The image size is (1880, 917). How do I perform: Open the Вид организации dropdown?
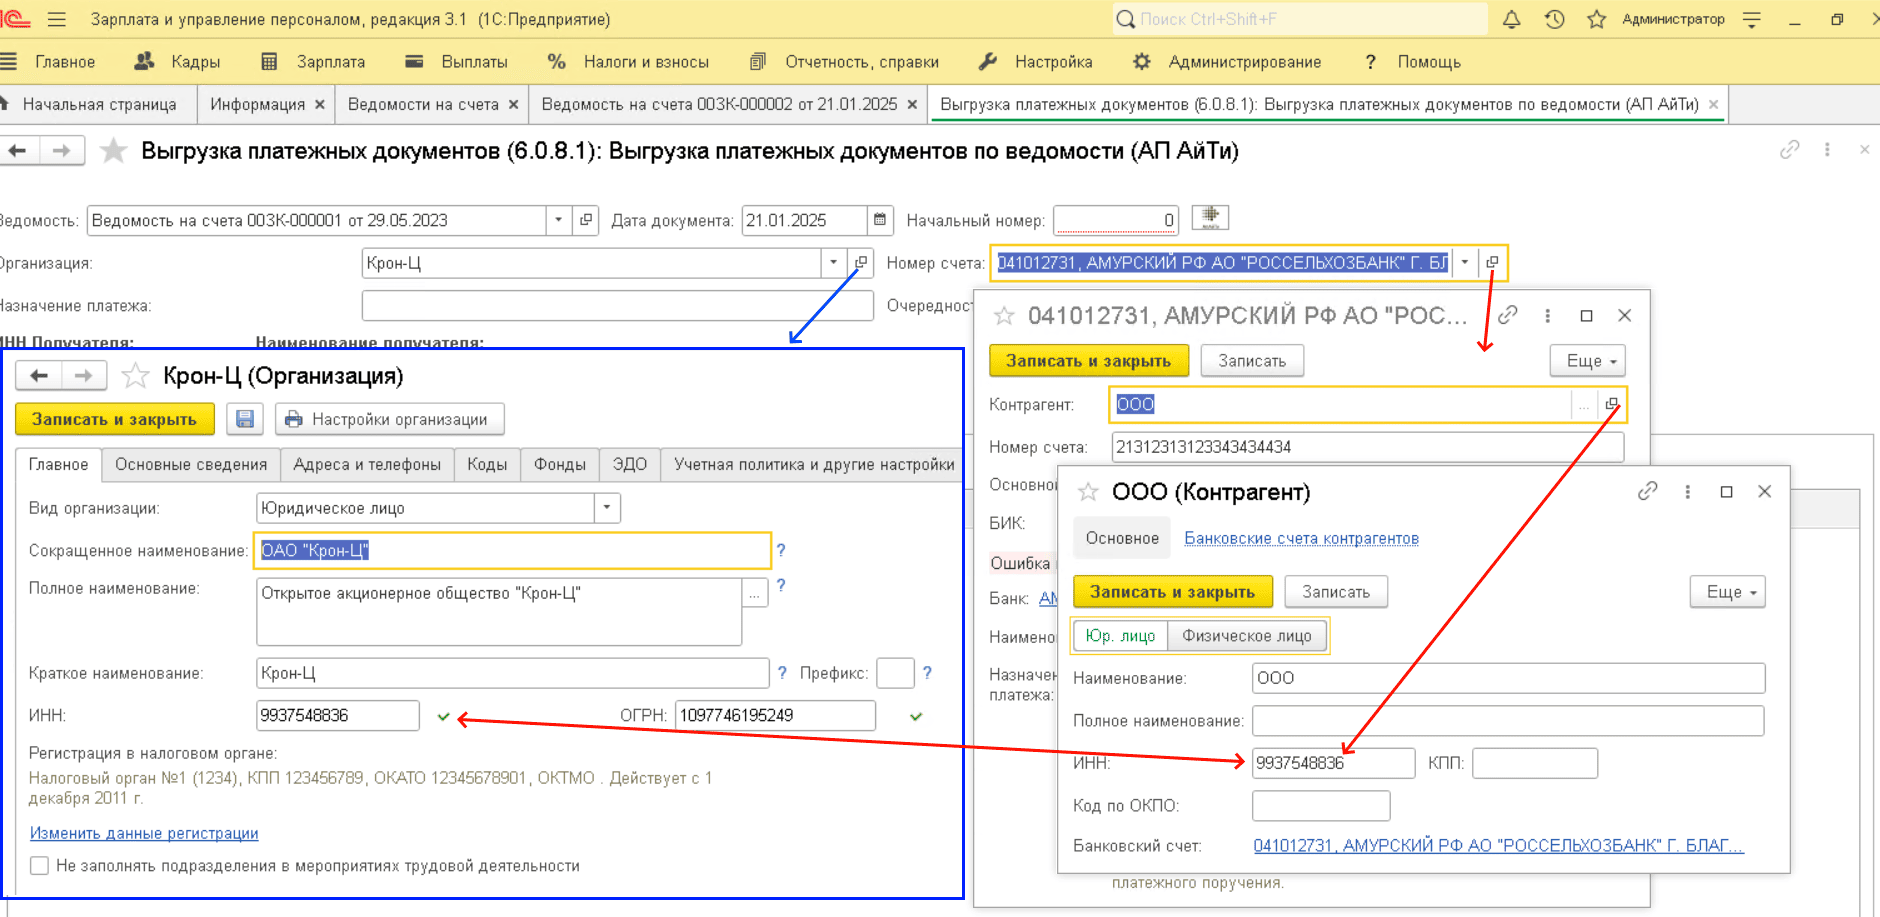(x=607, y=508)
